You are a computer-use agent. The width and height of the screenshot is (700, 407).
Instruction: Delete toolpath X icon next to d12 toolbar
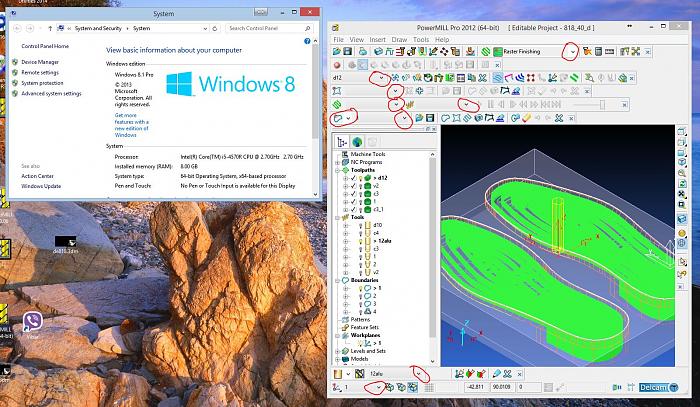(482, 78)
